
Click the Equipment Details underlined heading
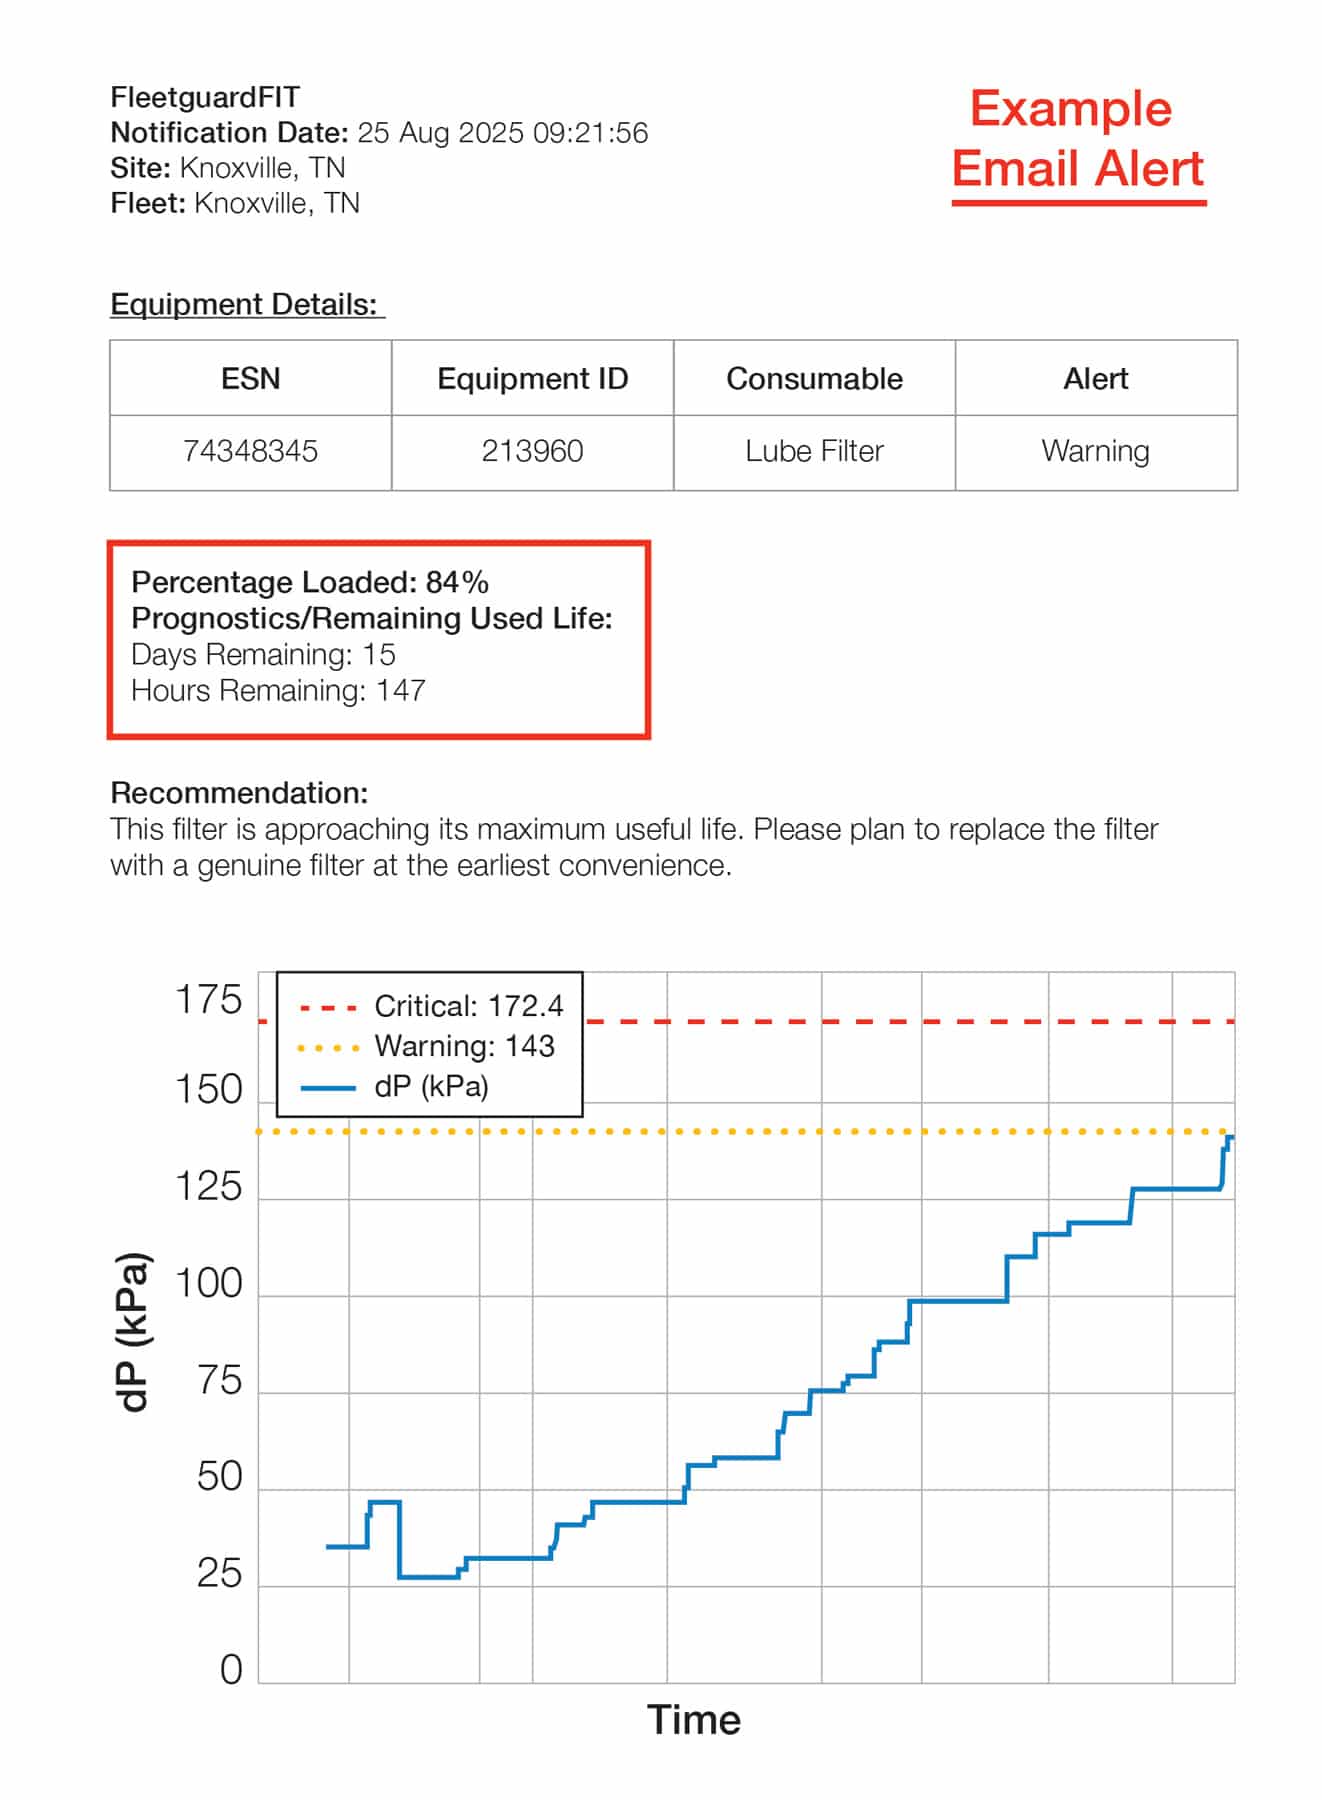[247, 304]
